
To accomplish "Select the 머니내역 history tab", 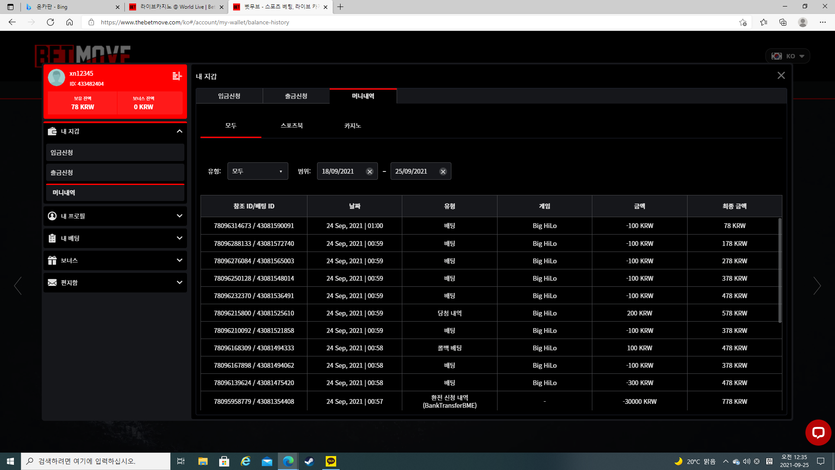I will 363,96.
